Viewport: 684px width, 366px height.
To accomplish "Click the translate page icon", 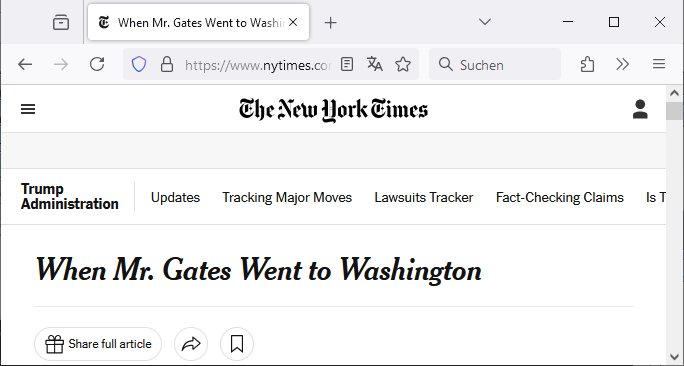I will click(x=374, y=65).
